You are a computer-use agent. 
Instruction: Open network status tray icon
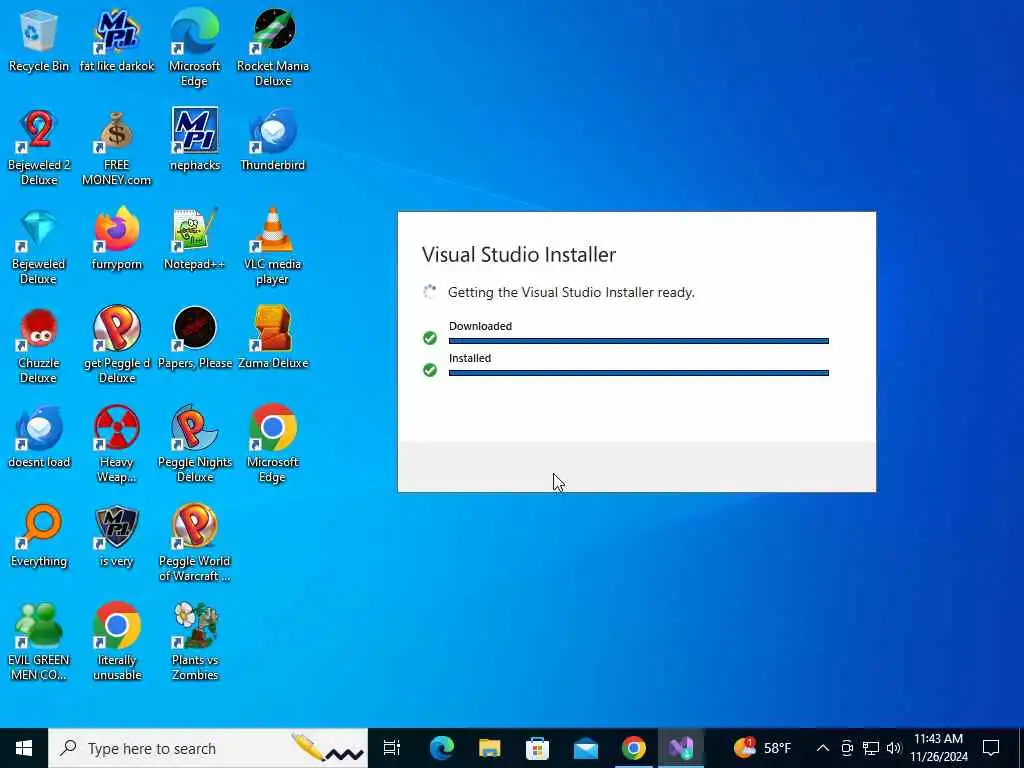click(871, 748)
